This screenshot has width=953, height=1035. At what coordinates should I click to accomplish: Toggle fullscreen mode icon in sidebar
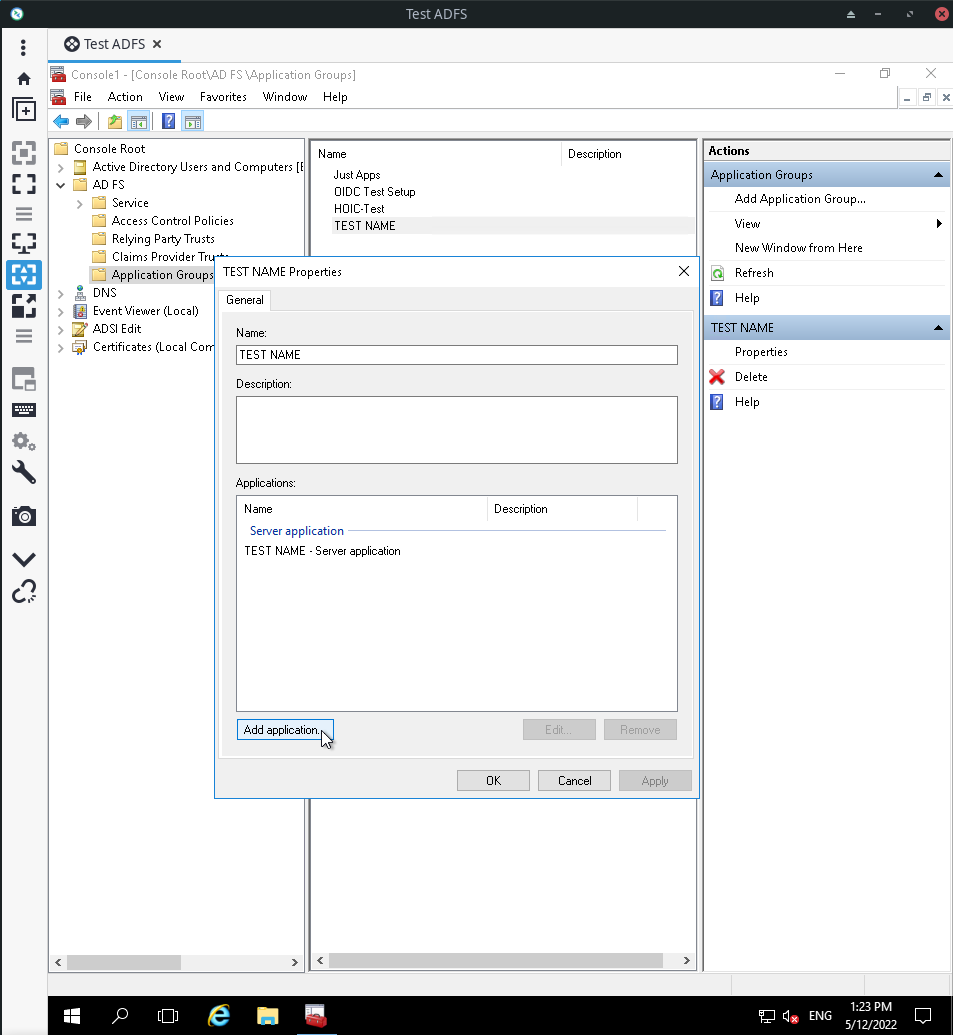point(24,184)
